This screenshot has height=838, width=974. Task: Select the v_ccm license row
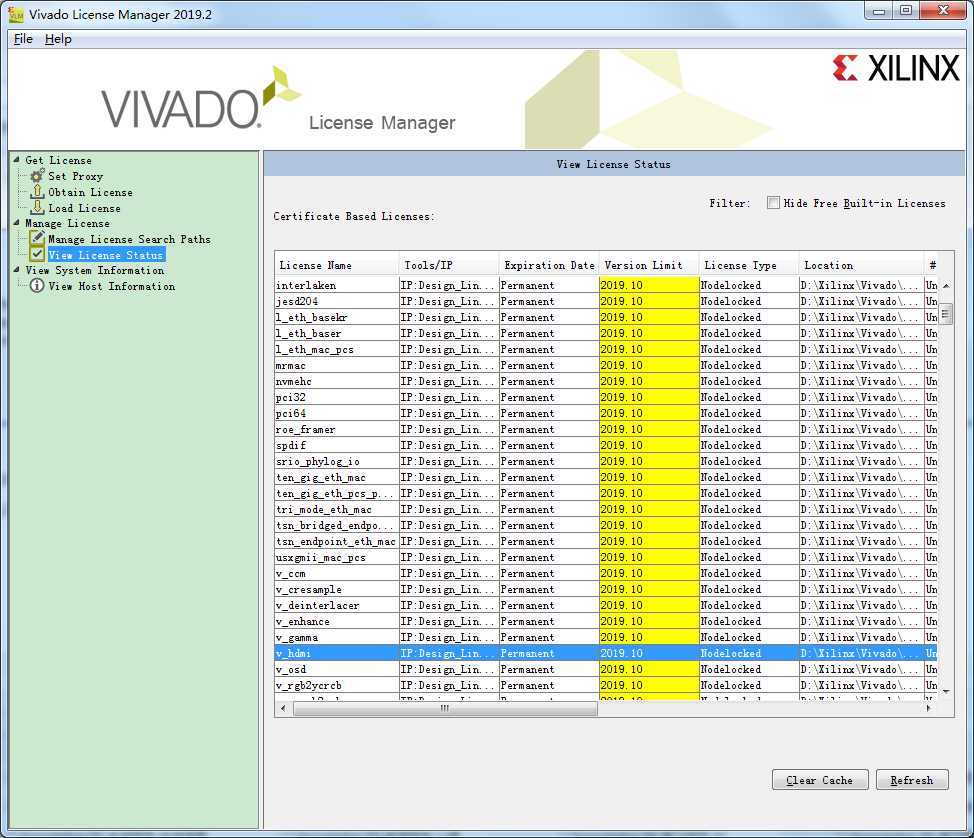[606, 573]
